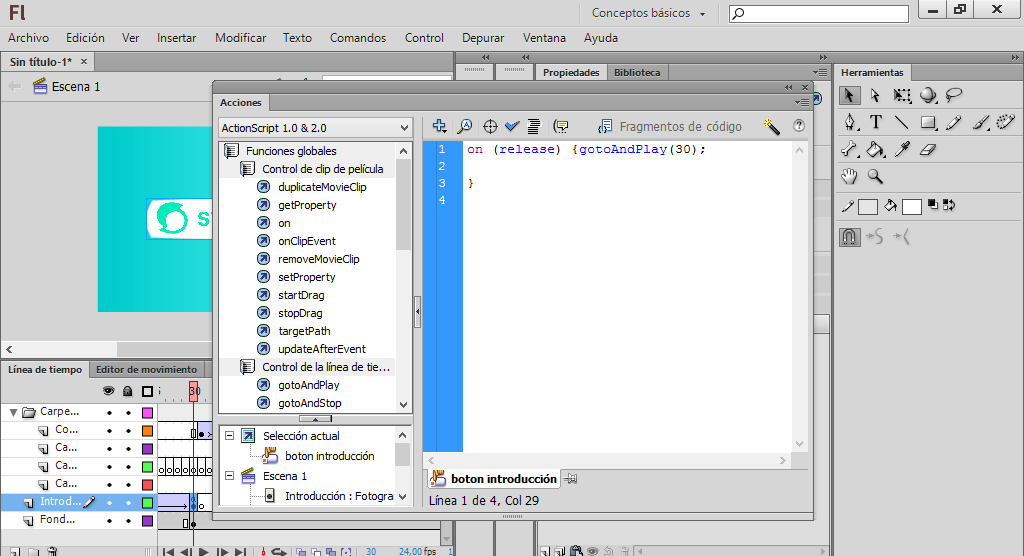
Task: Click frame 30 playhead marker
Action: (x=193, y=391)
